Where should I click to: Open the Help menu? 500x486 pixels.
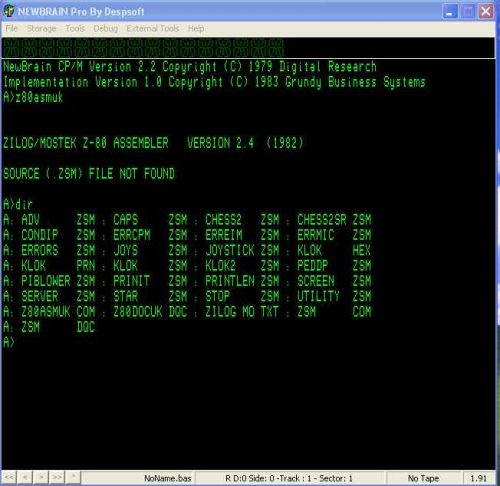pos(196,29)
